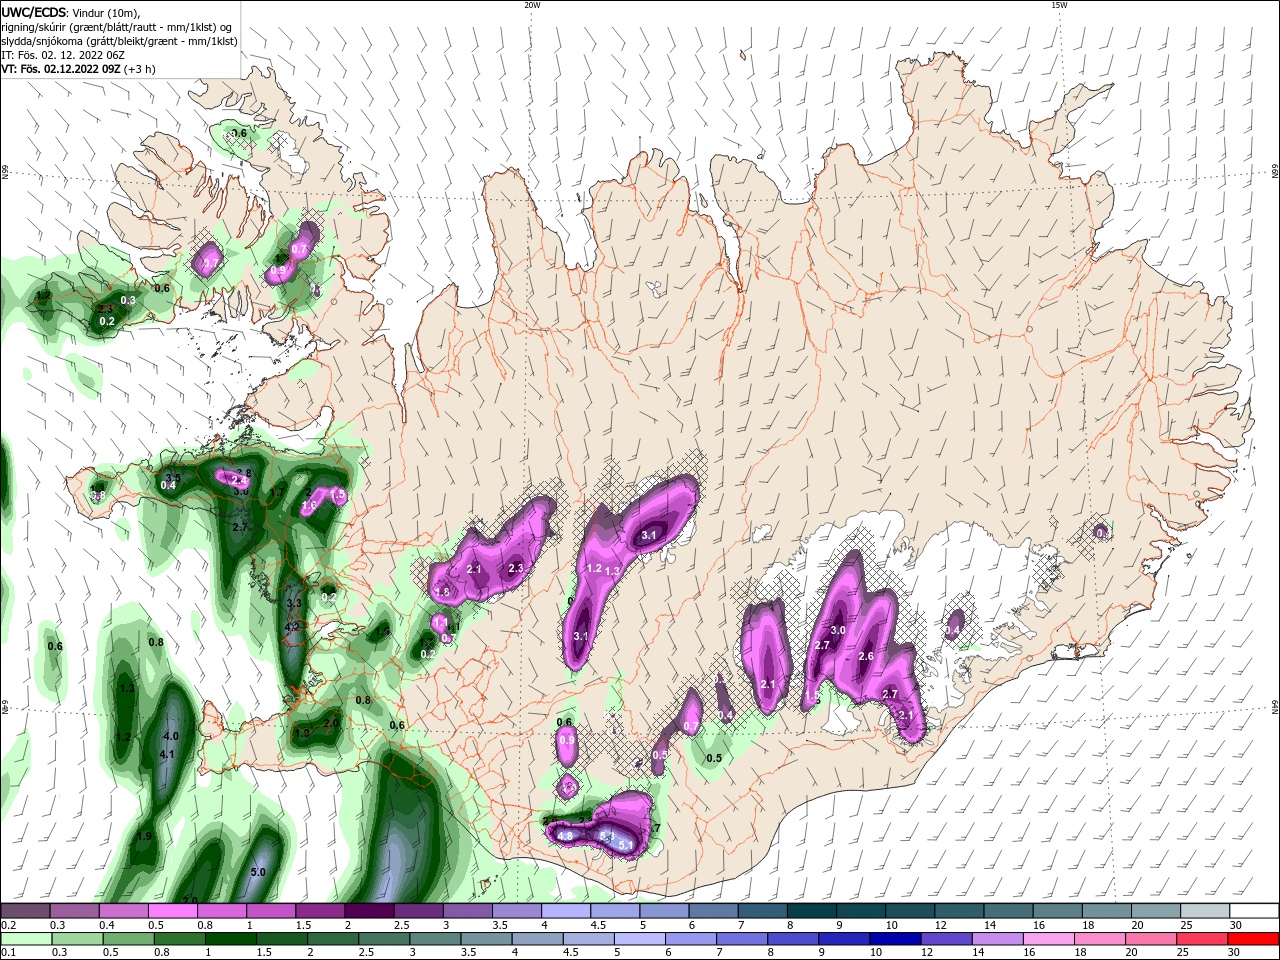Click the '5.0' rain value on the map

pyautogui.click(x=258, y=872)
